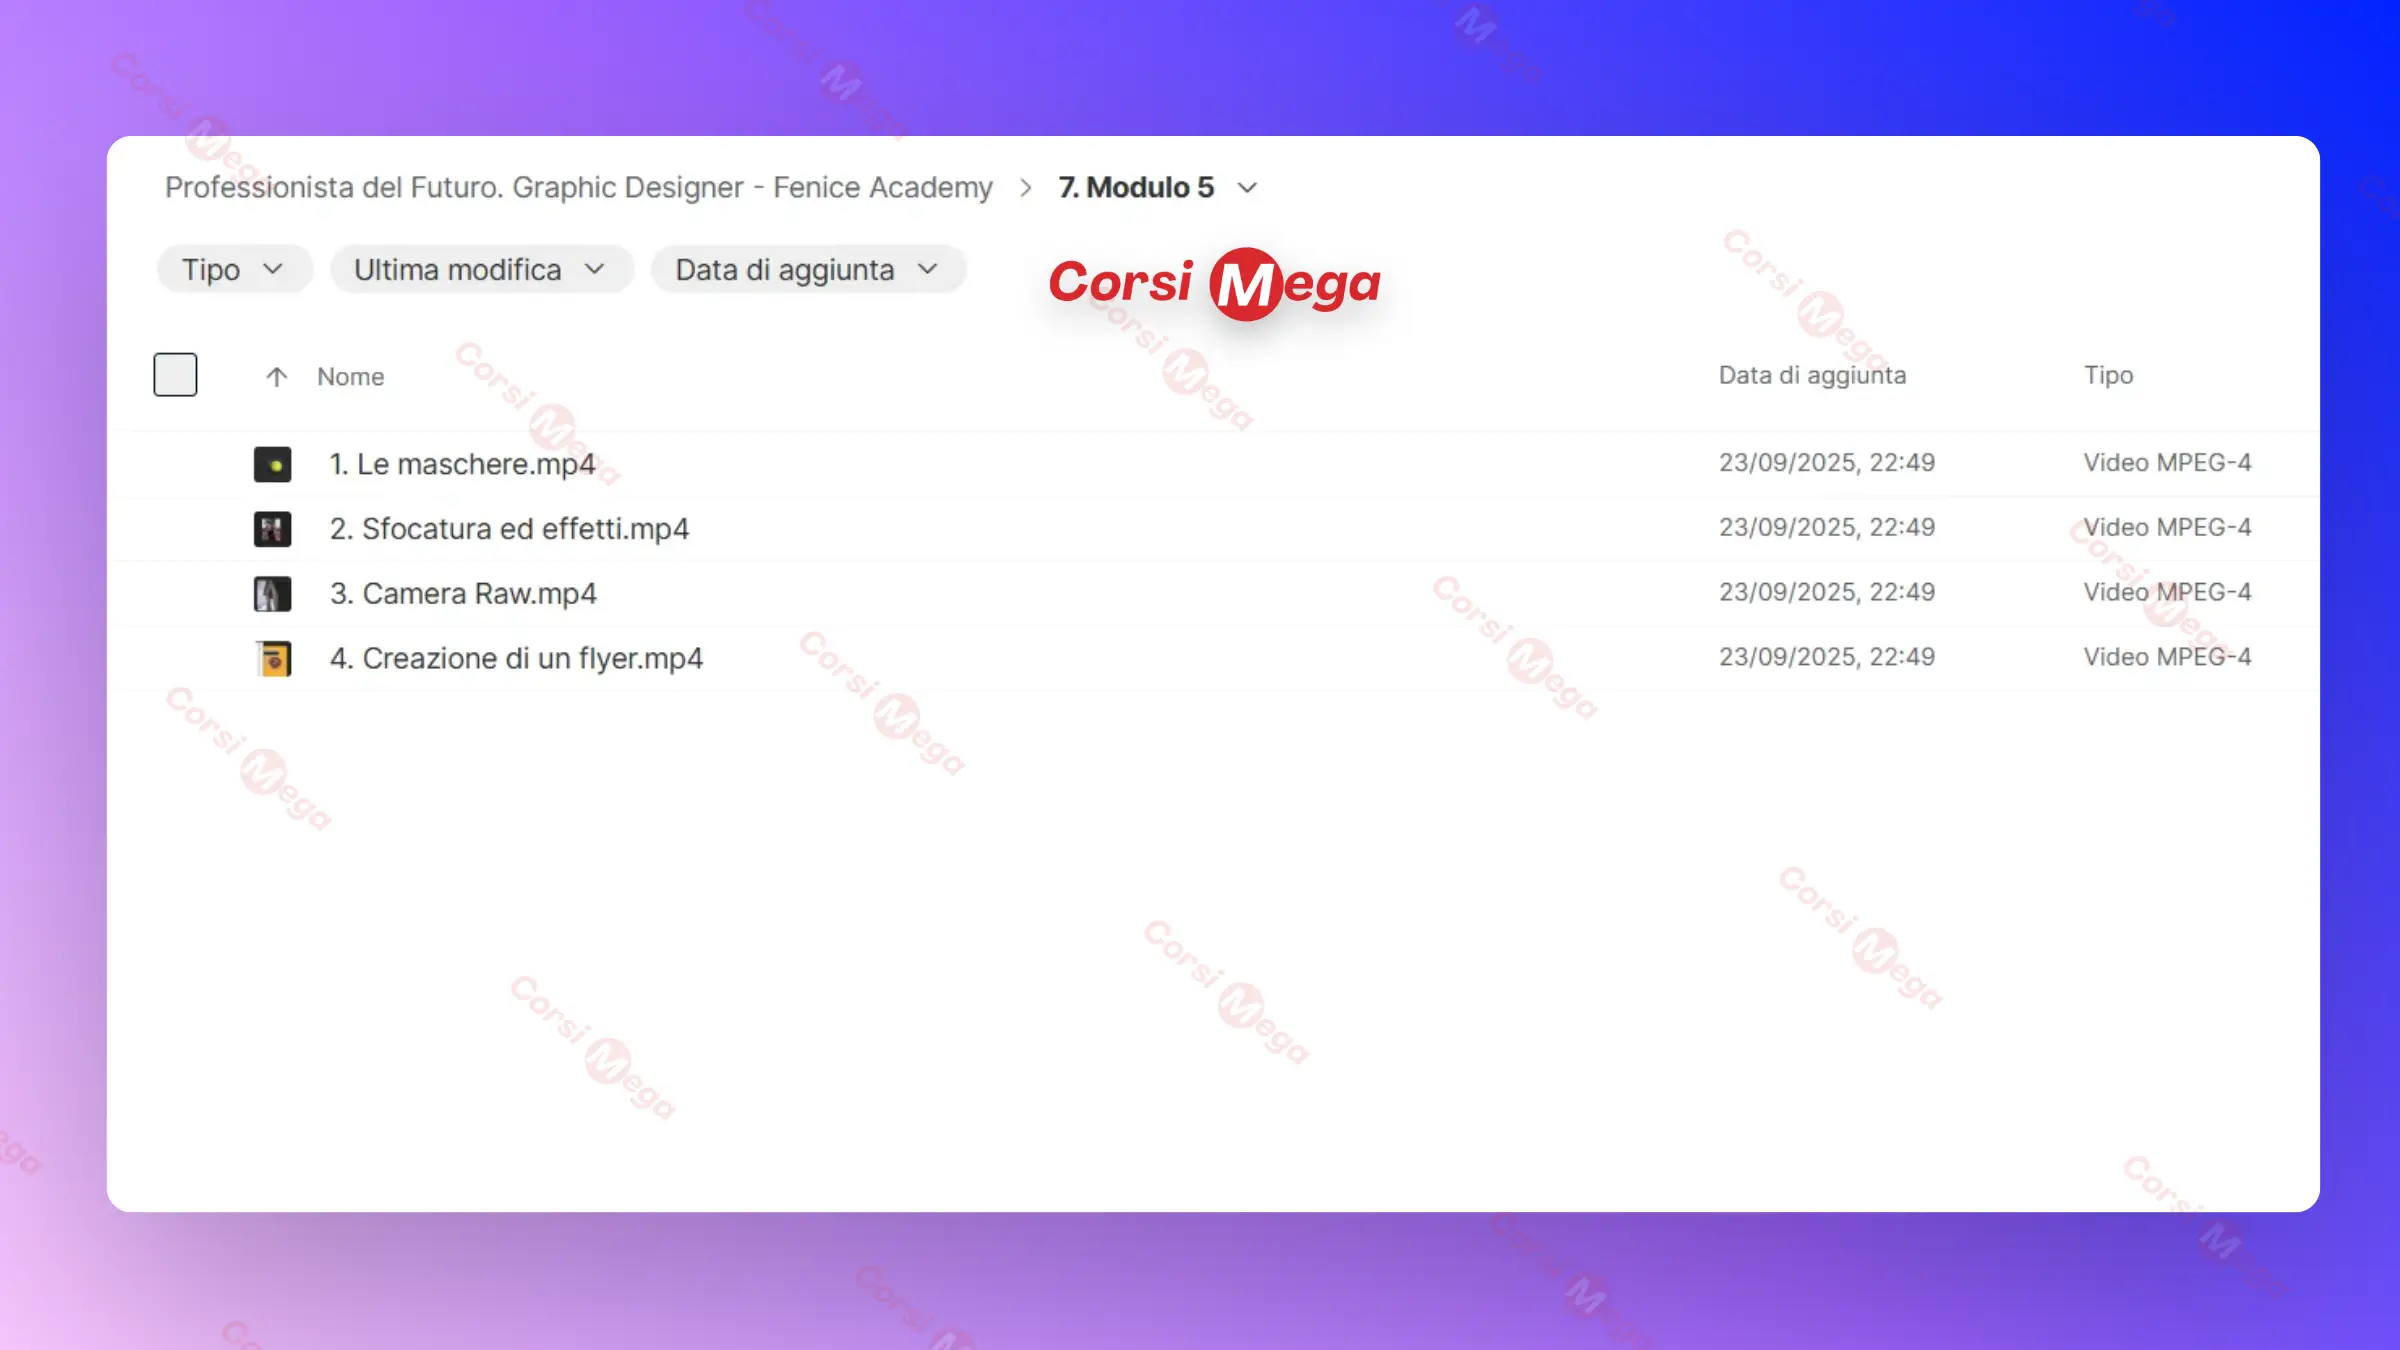Open 1. Le maschere.mp4 file
Screen dimensions: 2400x1350
[462, 464]
